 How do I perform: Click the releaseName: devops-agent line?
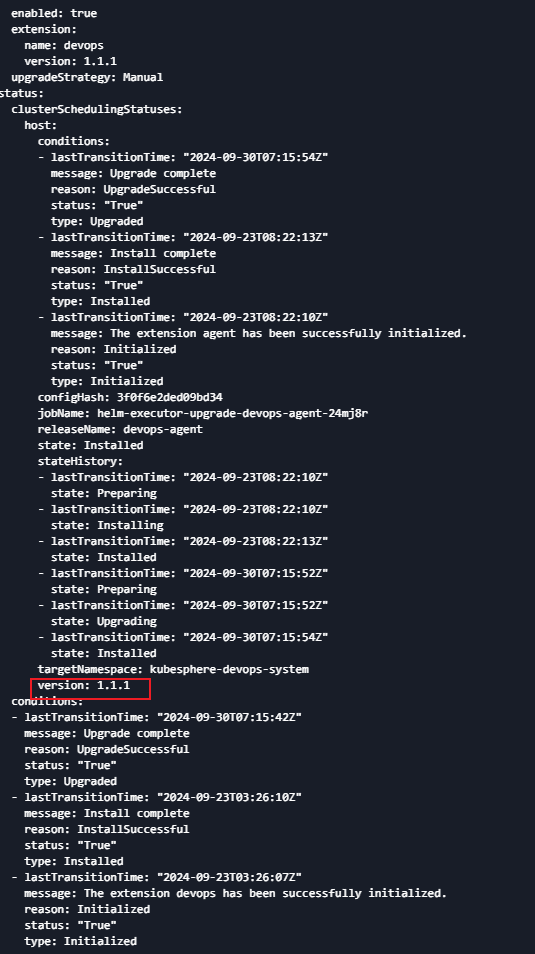click(120, 429)
